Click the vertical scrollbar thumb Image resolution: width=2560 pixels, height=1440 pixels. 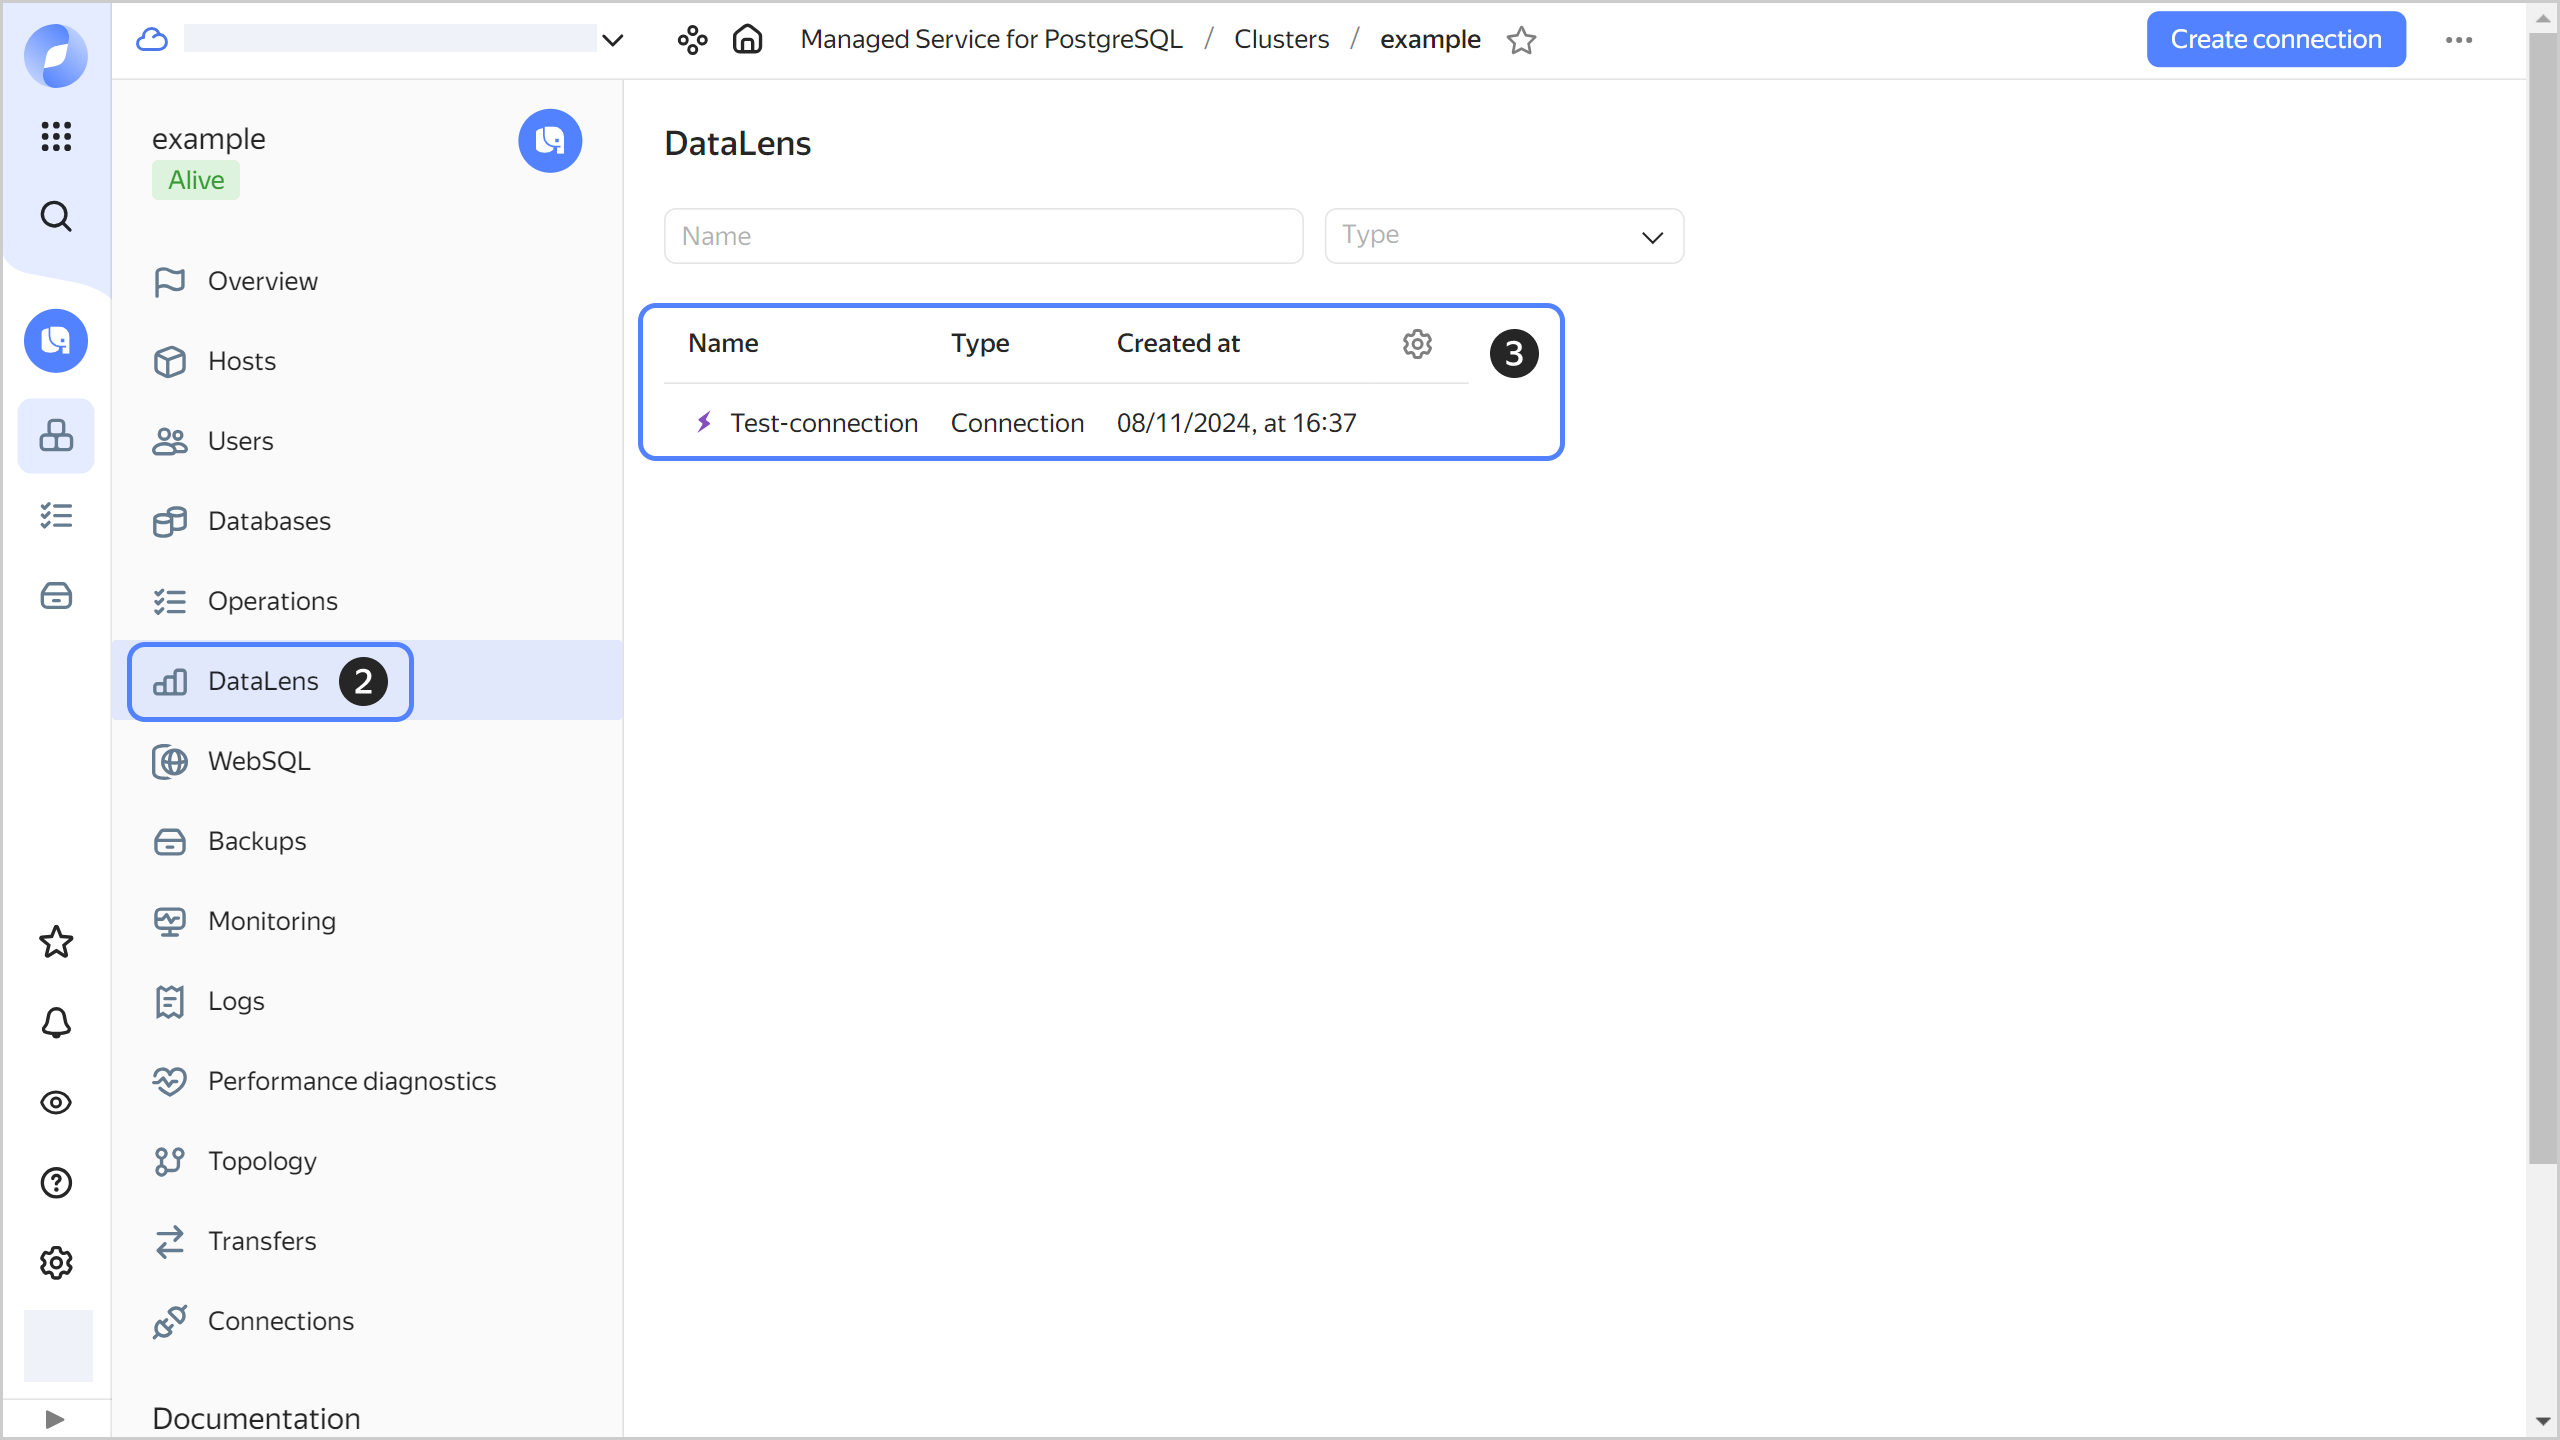(2542, 600)
